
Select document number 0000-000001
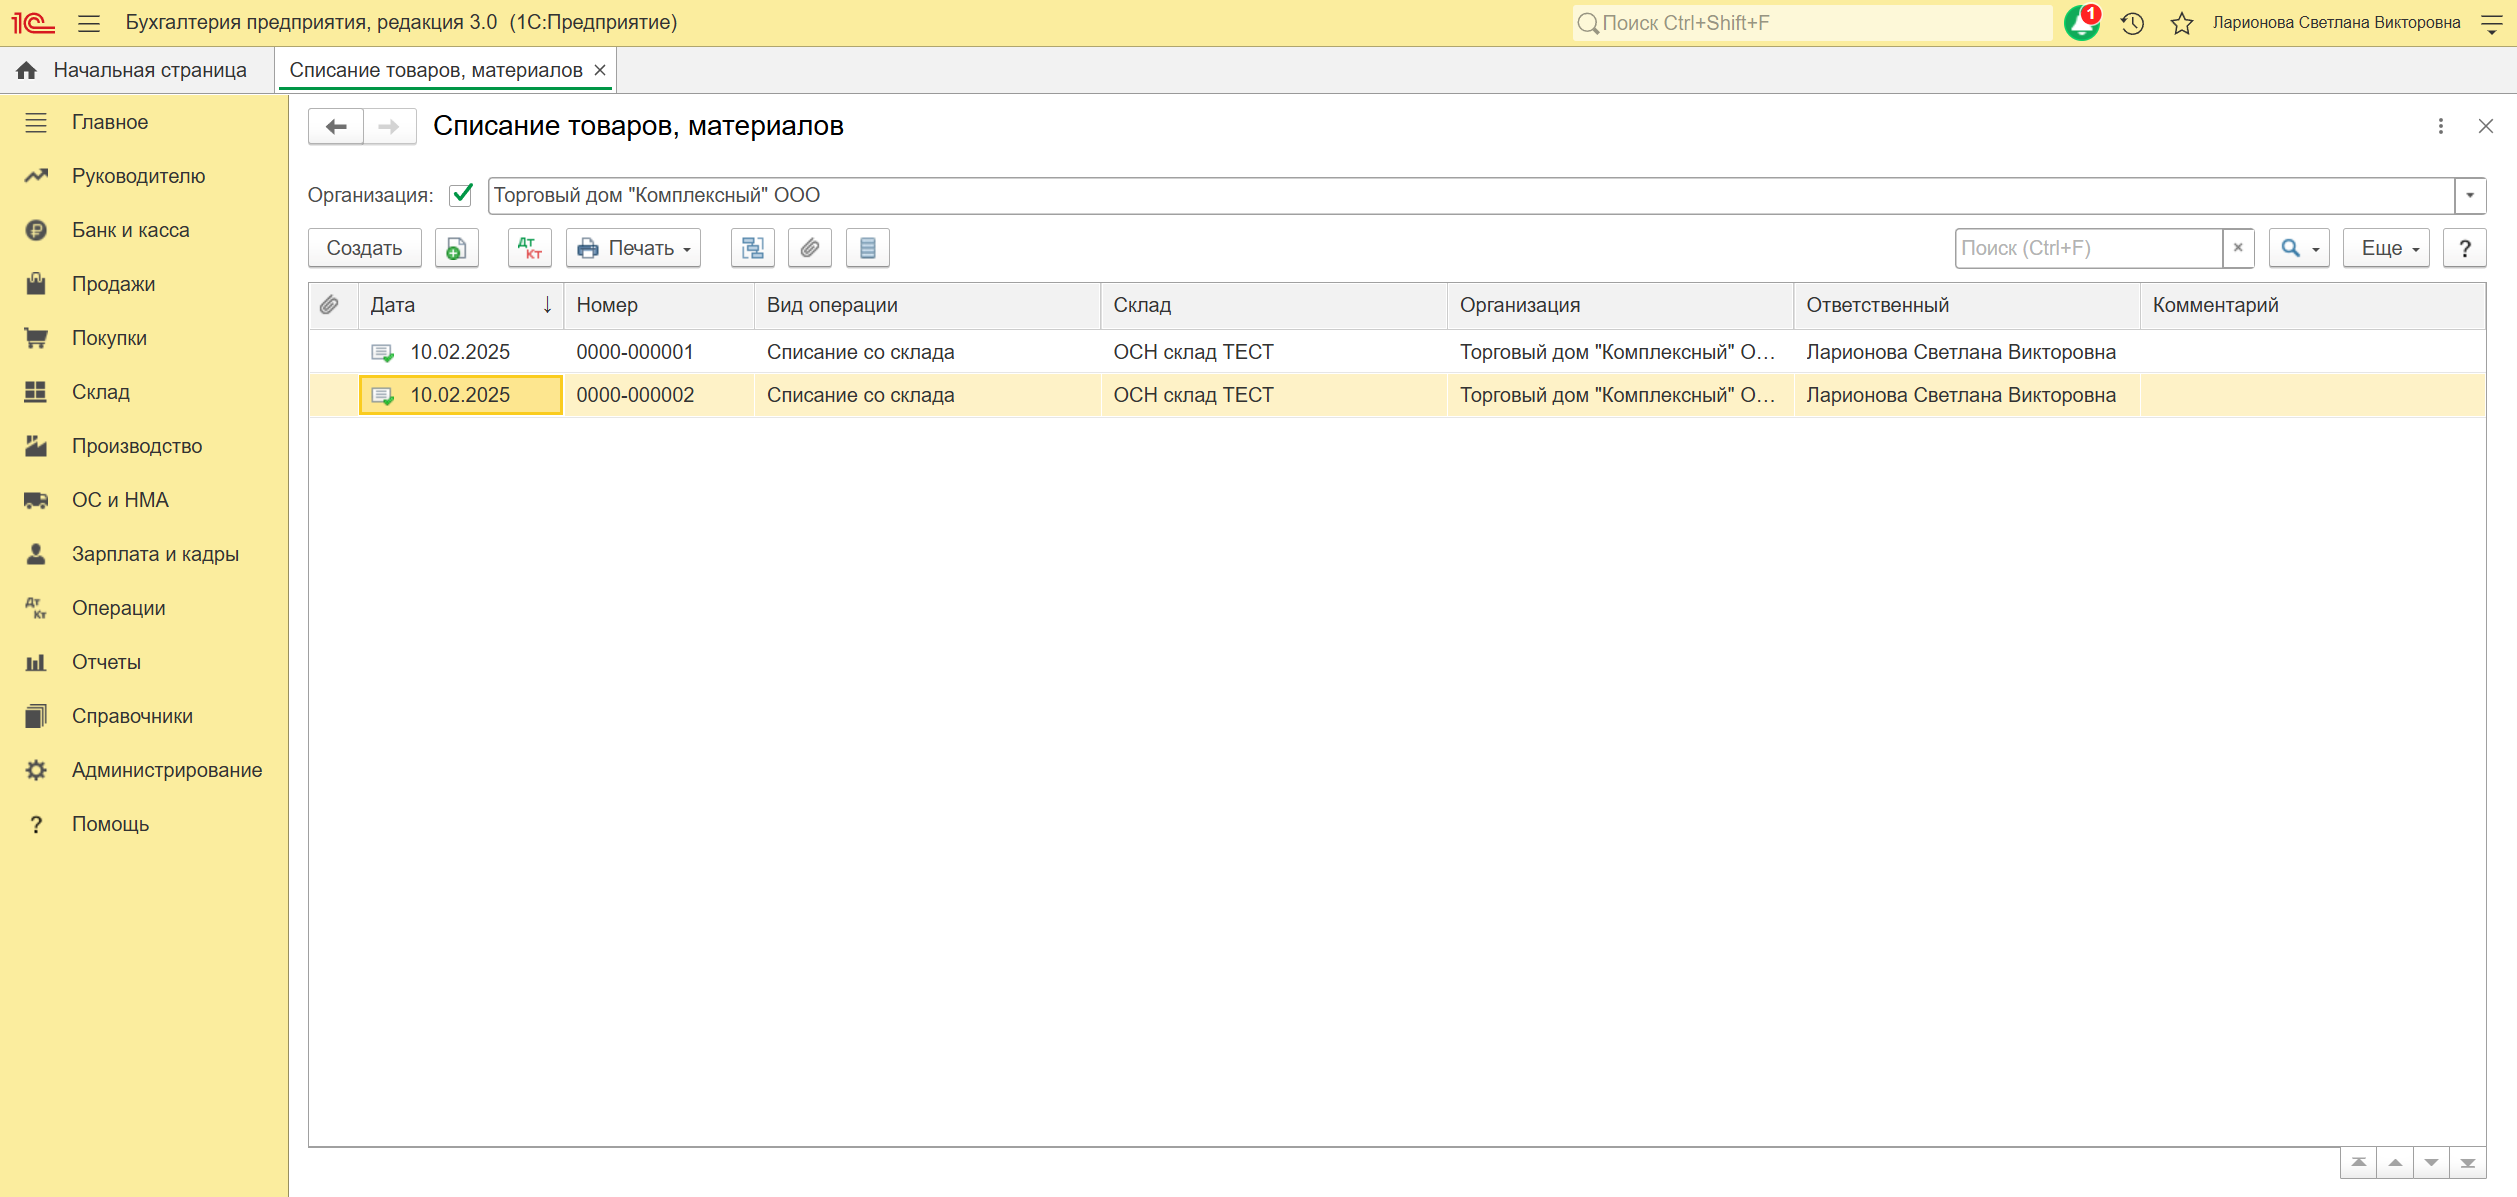(635, 352)
